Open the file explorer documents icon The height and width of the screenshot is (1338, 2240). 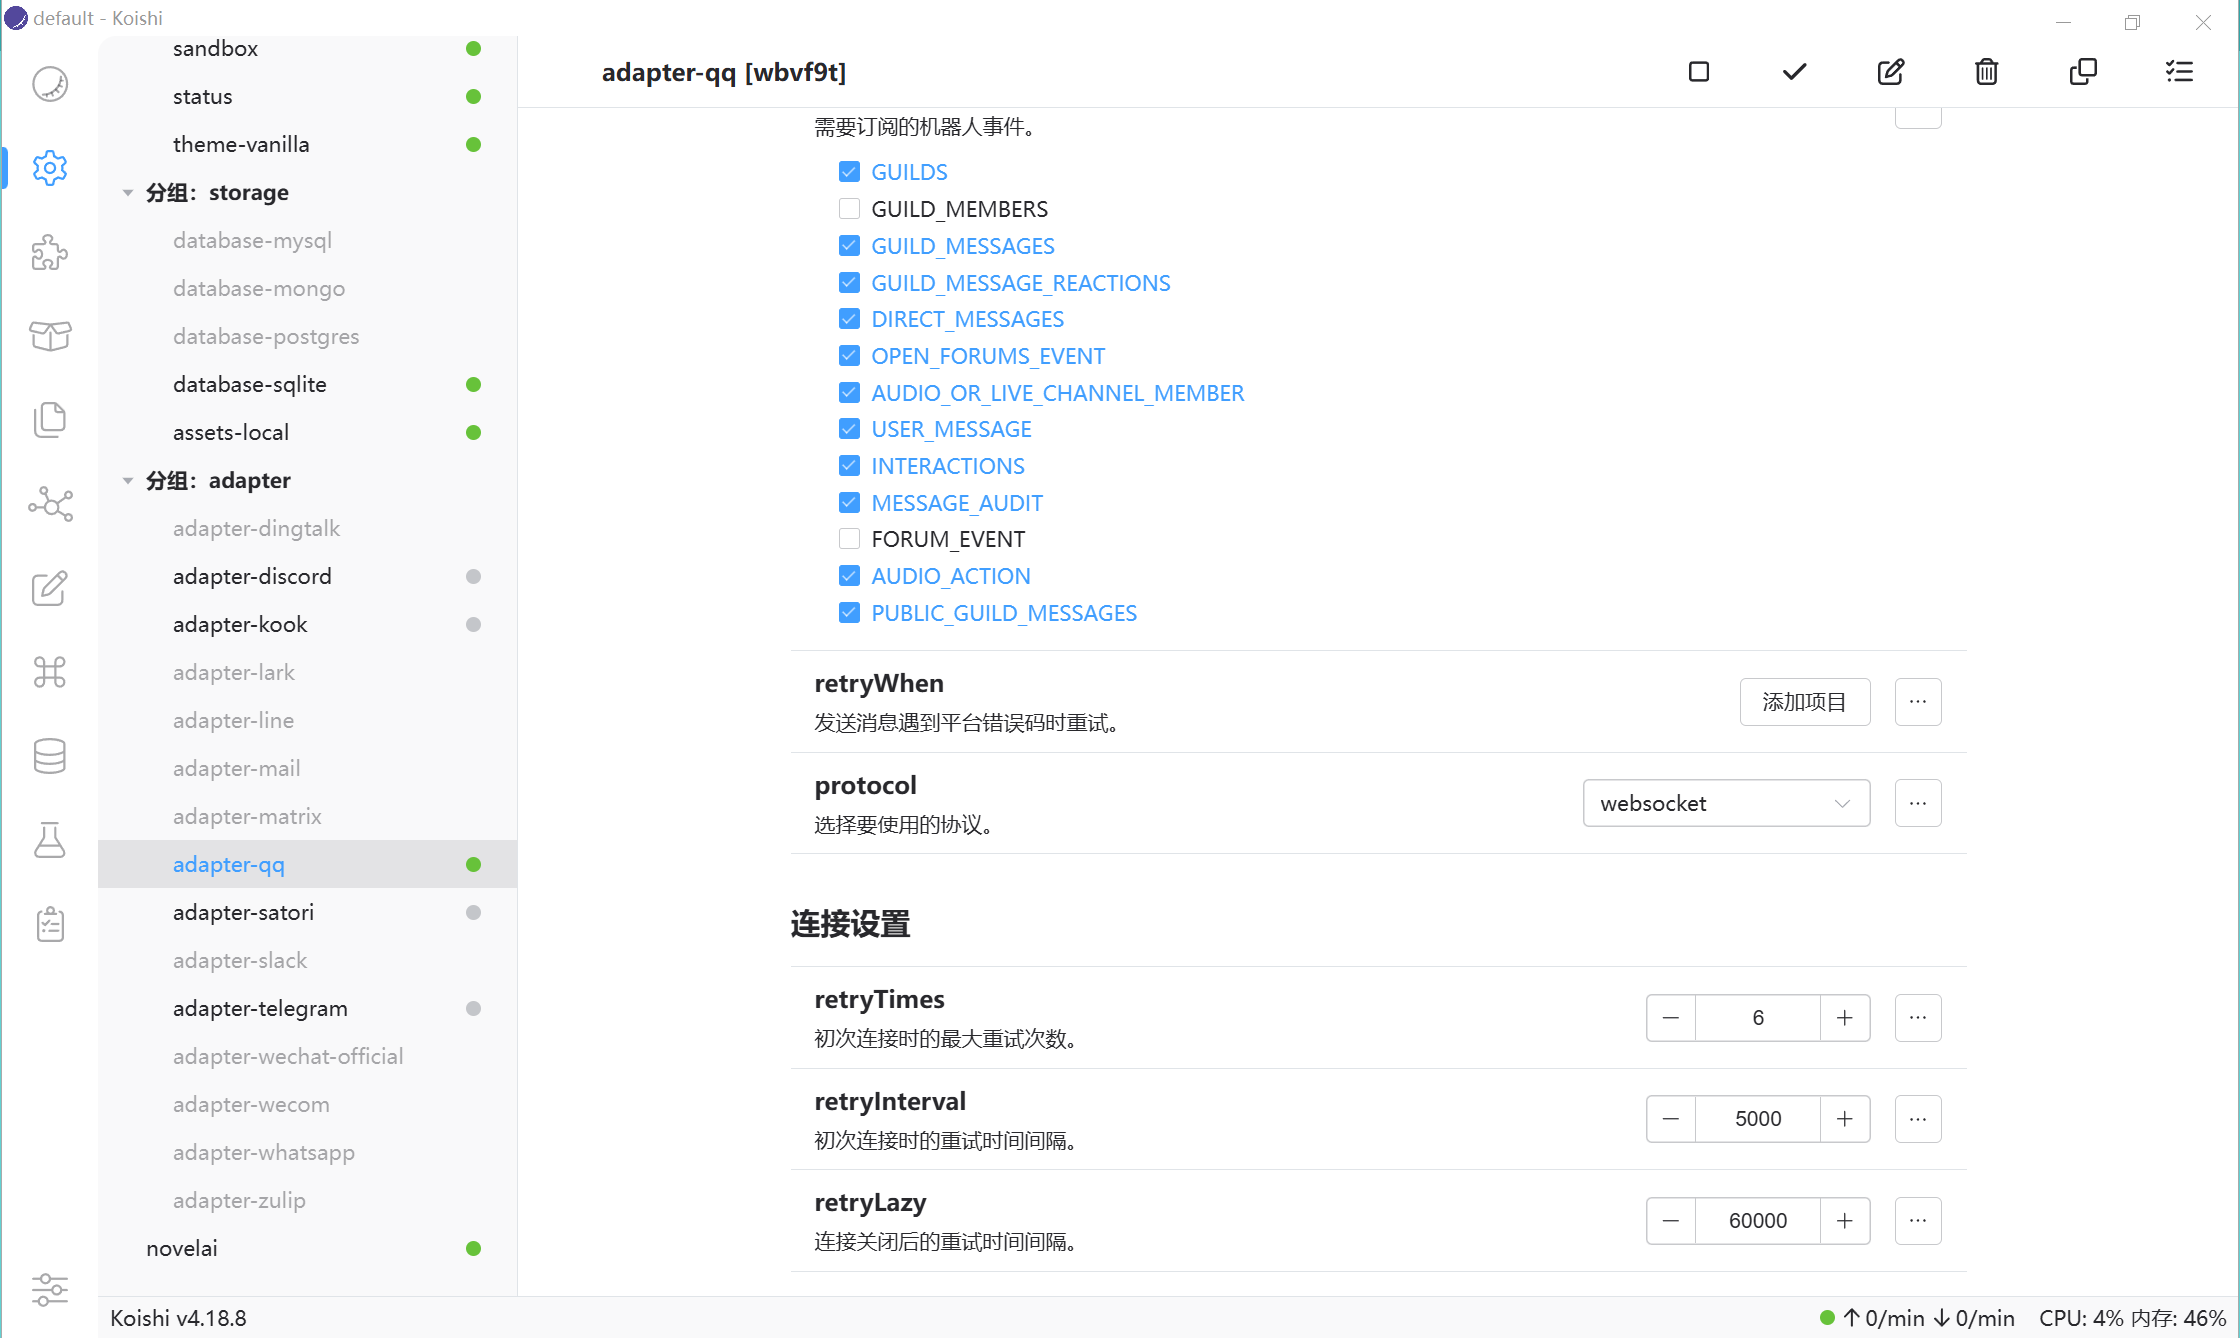click(50, 420)
